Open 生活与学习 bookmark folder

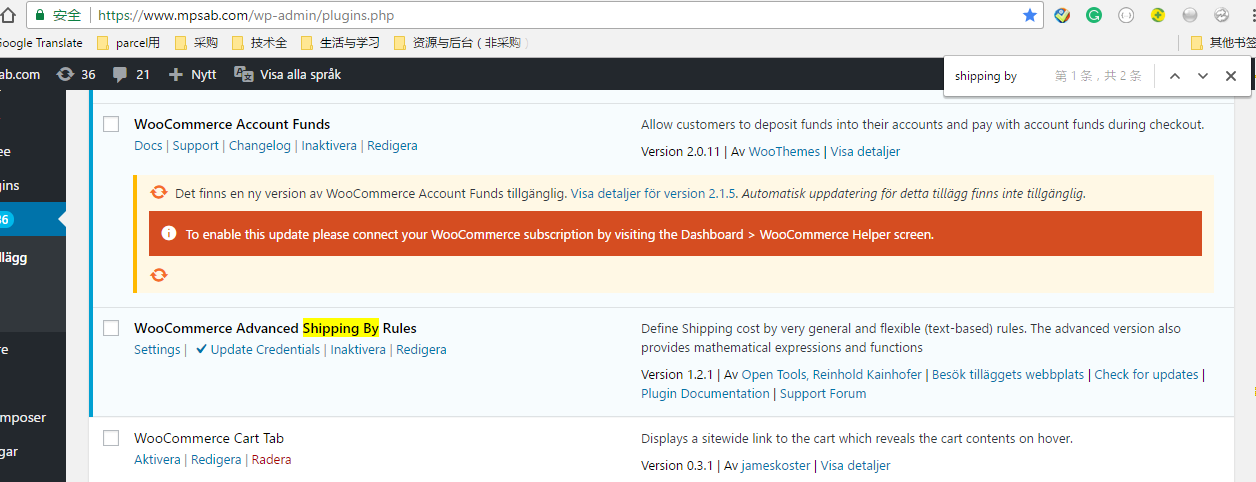(341, 43)
